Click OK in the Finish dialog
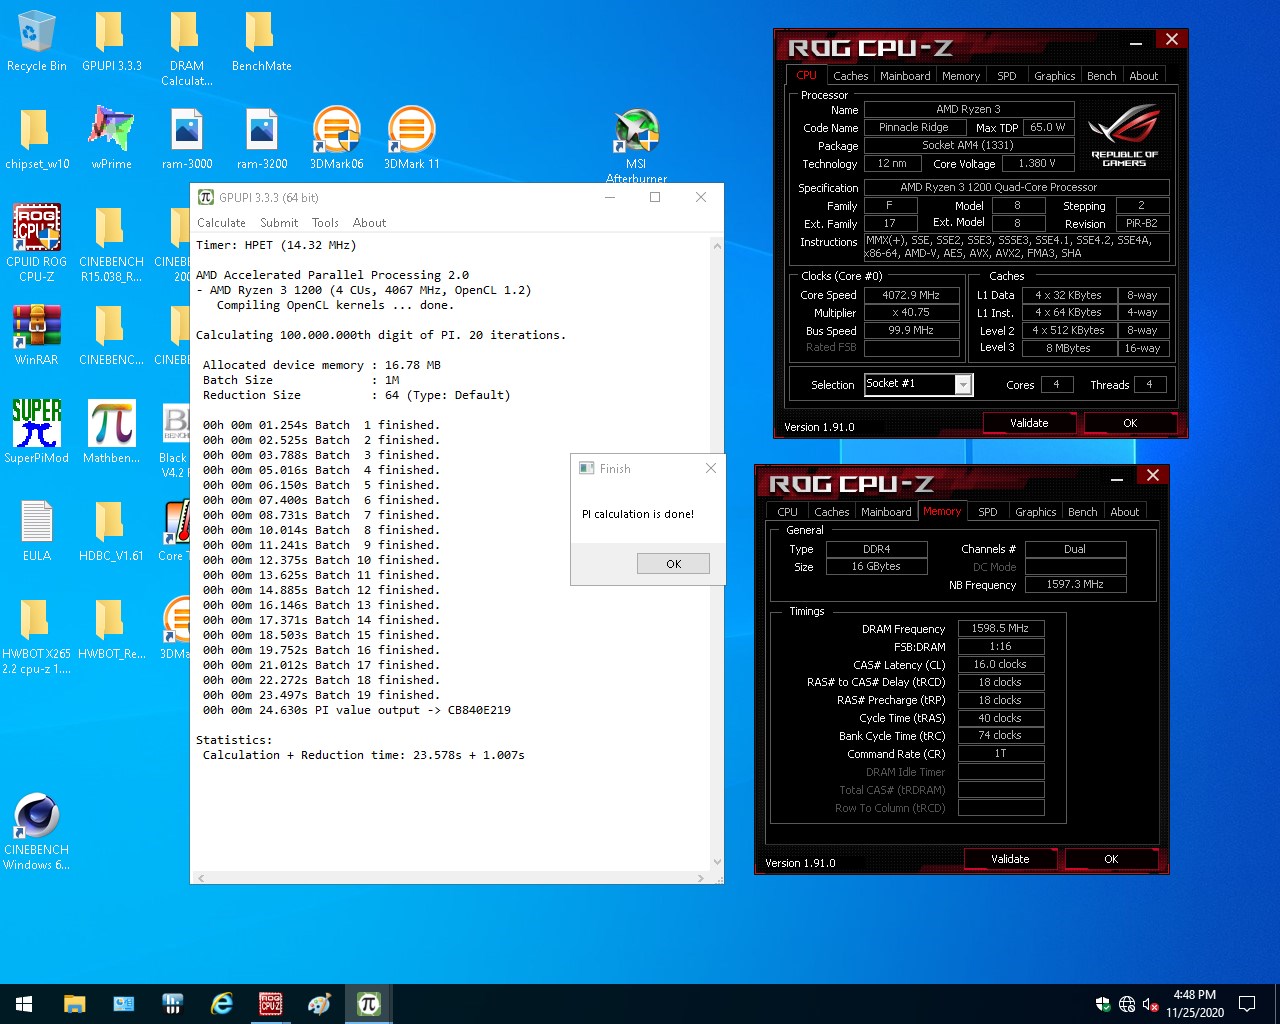The width and height of the screenshot is (1280, 1024). (x=673, y=564)
